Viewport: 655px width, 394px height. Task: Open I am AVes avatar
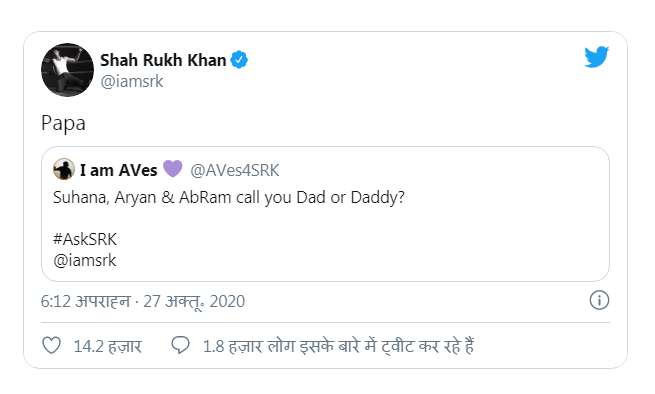tap(64, 170)
